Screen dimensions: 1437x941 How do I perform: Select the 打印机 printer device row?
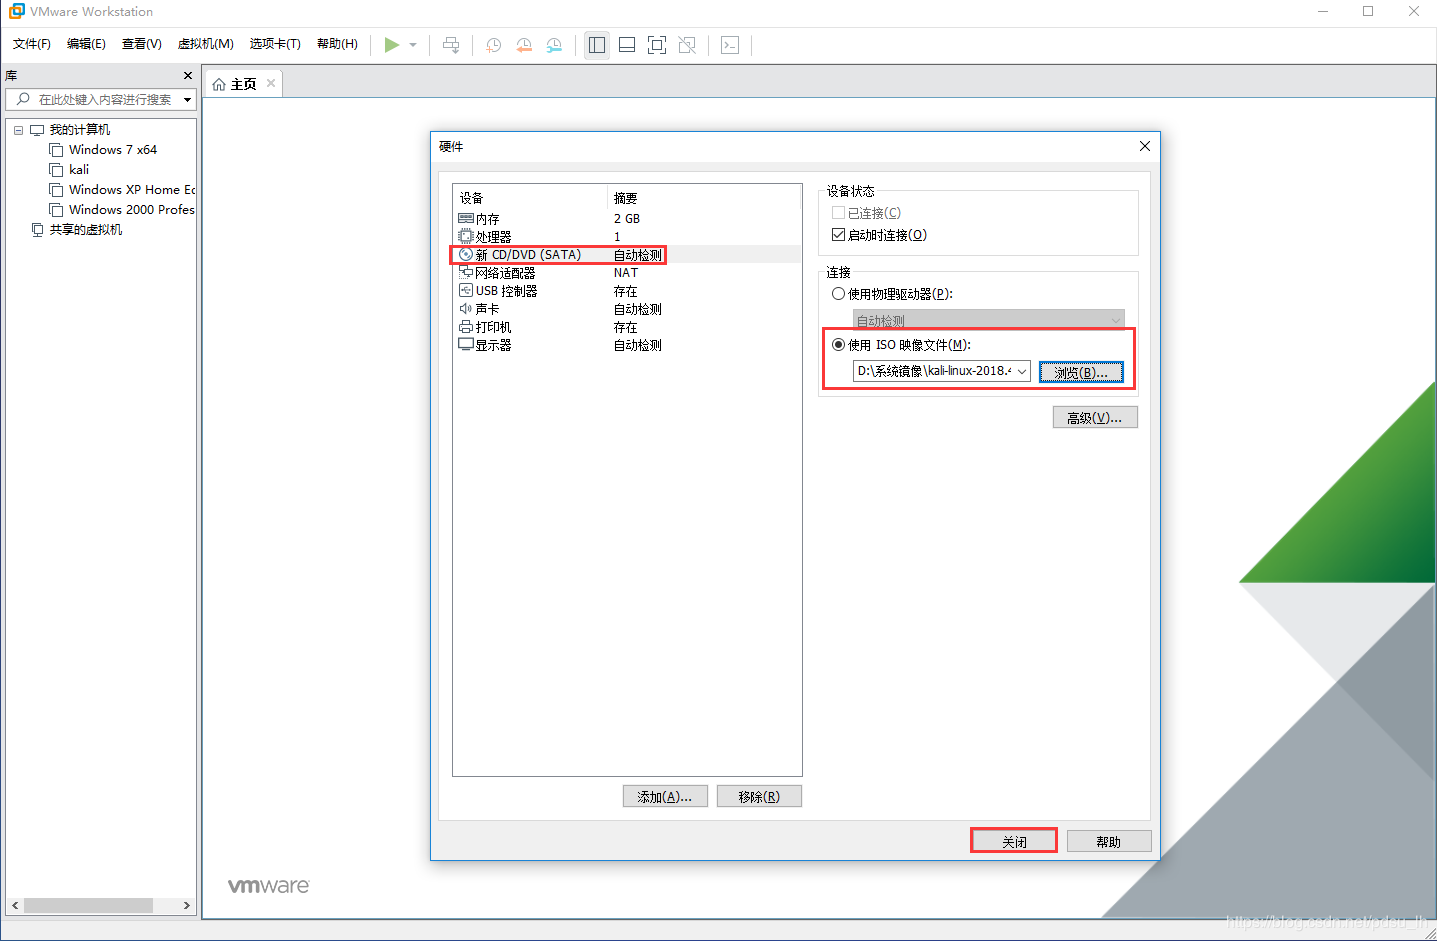(627, 327)
